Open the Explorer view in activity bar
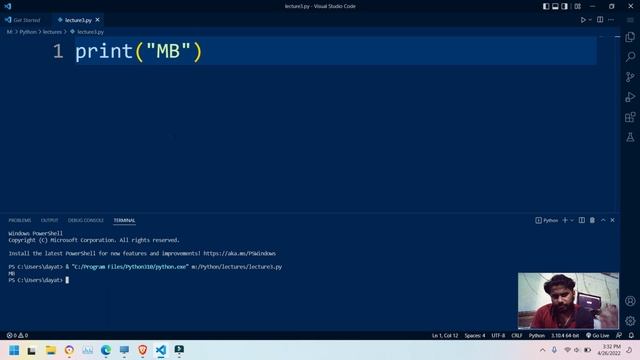The image size is (640, 360). coord(630,37)
